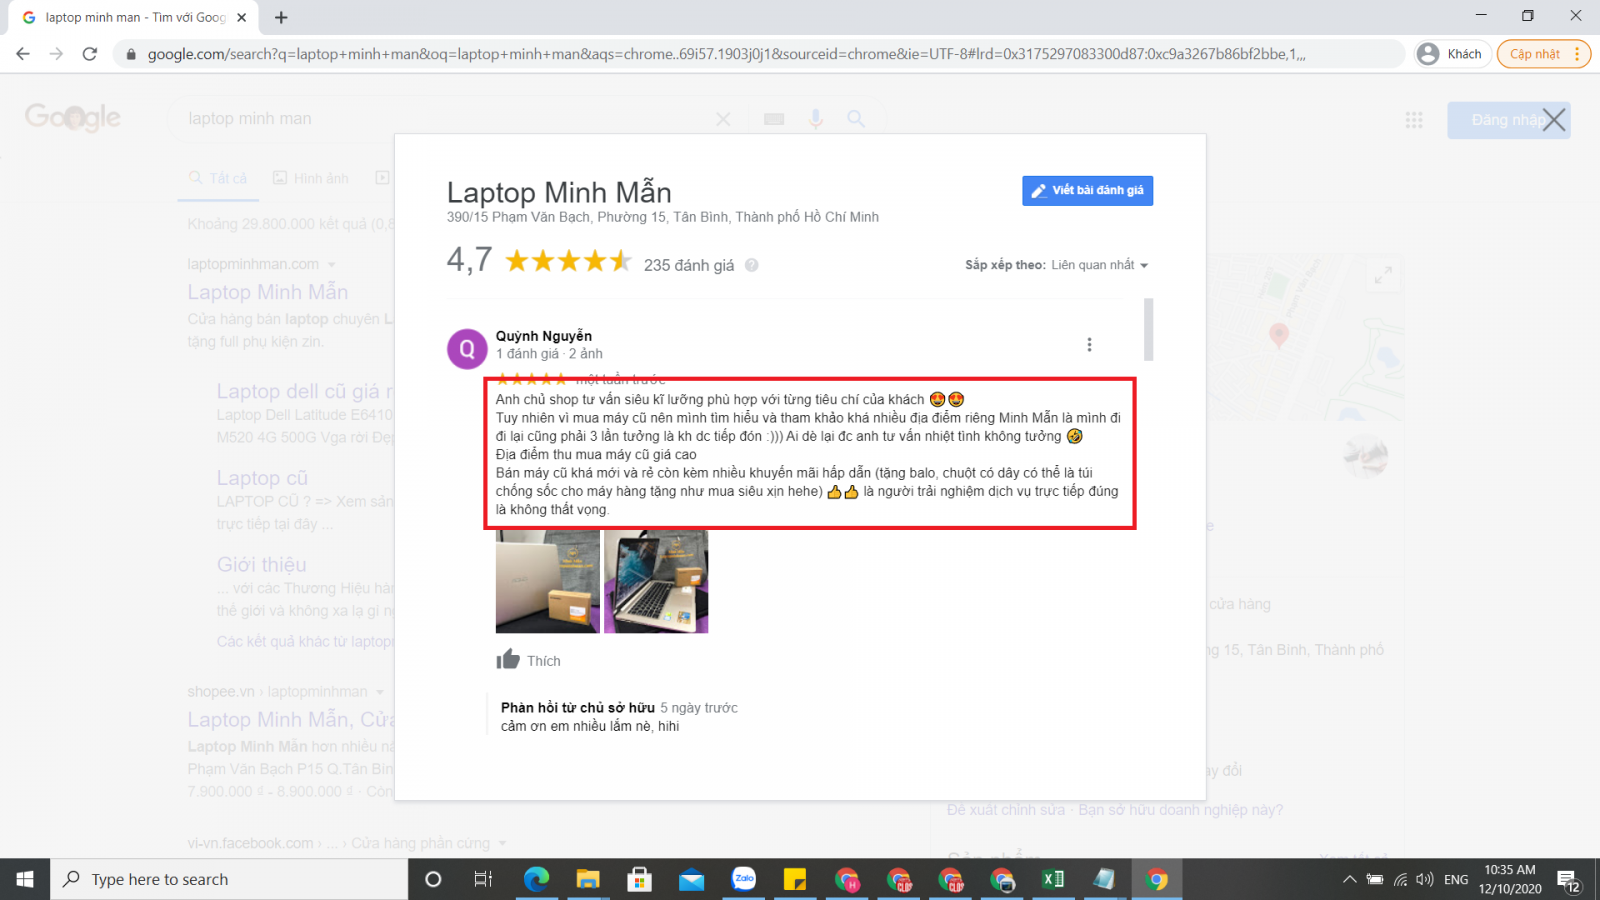Viewport: 1600px width, 900px height.
Task: Click the Đề xuất chỉnh sửa link
Action: [1006, 810]
